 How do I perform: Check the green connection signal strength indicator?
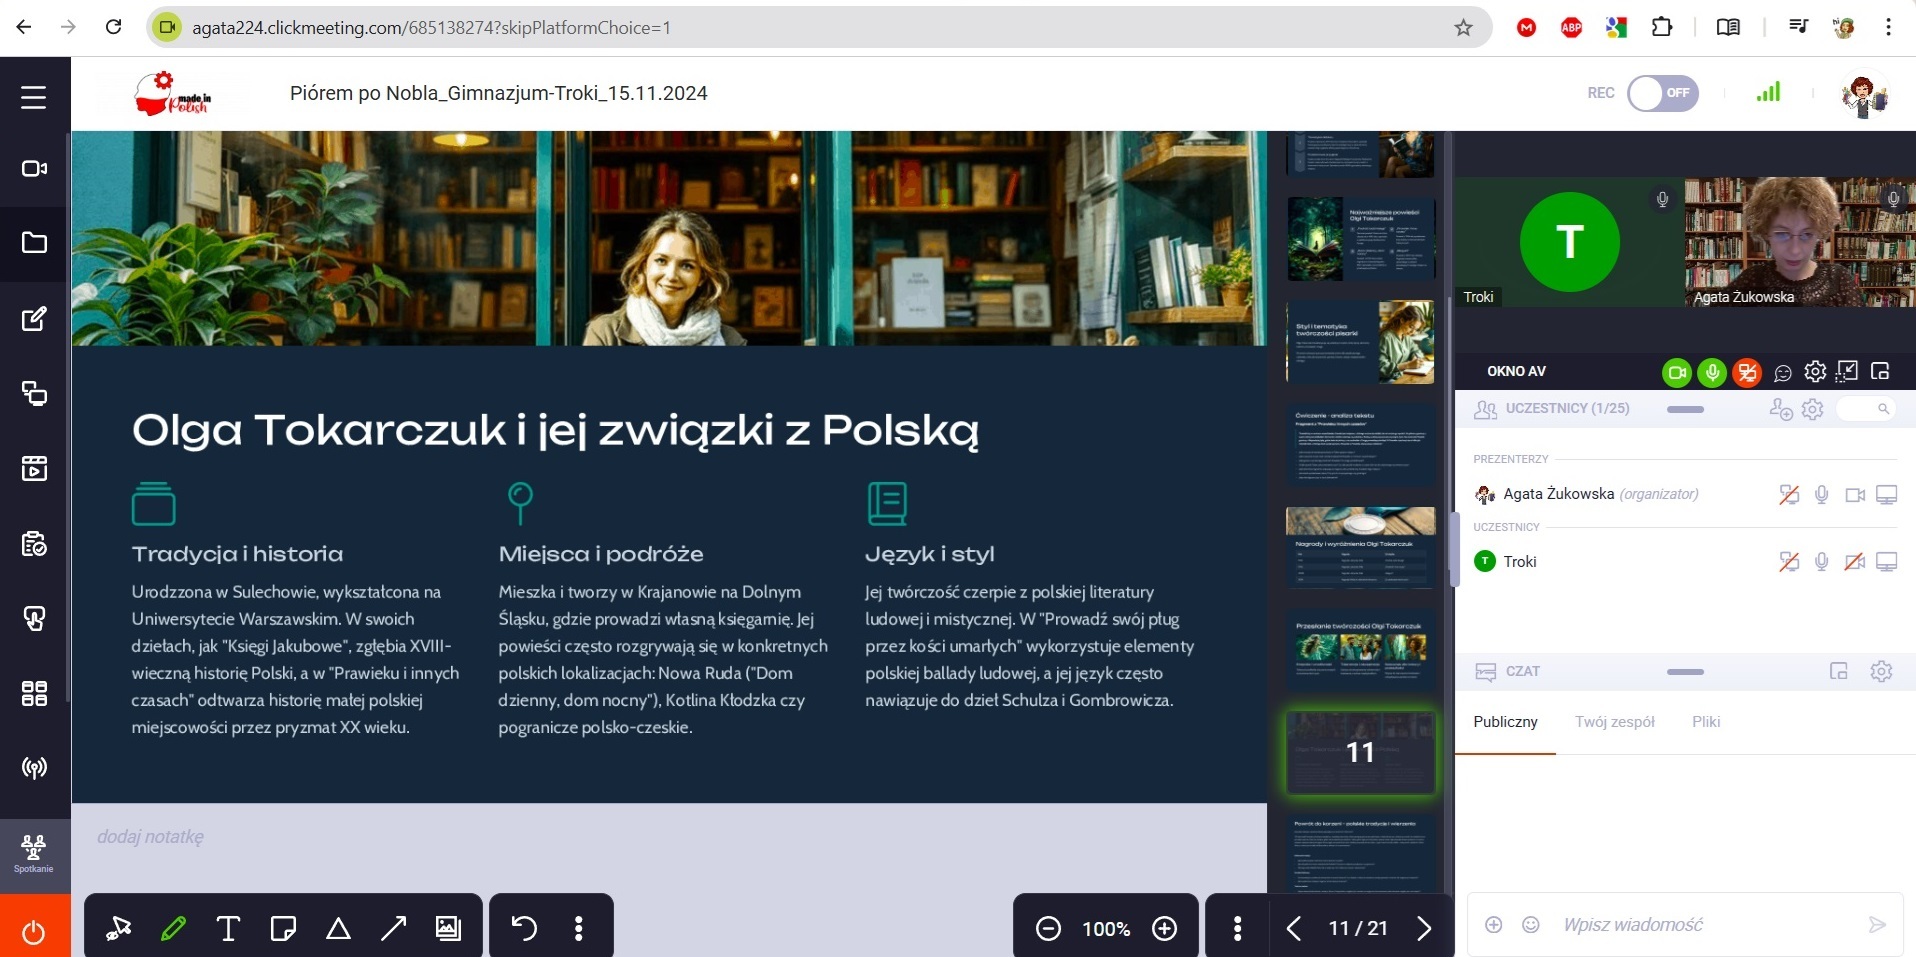point(1768,92)
